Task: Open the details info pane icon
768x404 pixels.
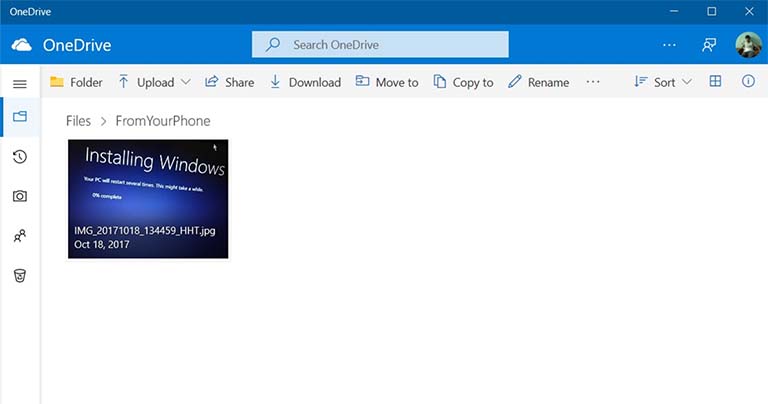Action: click(x=748, y=81)
